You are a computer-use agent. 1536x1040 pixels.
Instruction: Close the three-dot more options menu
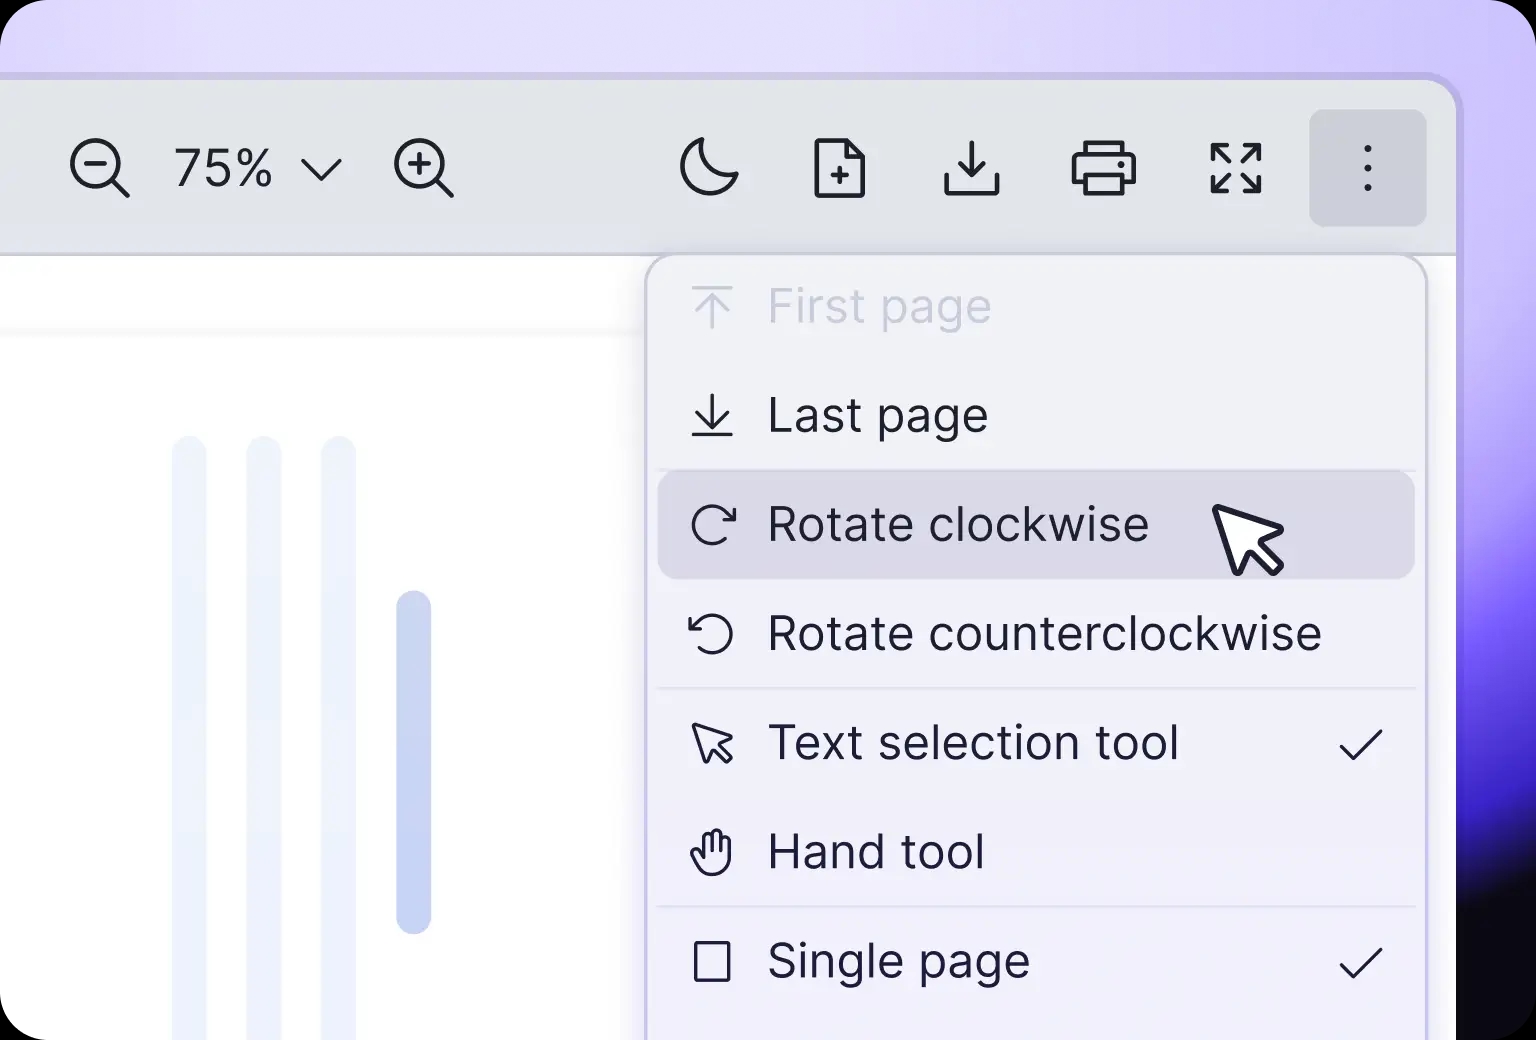1367,167
